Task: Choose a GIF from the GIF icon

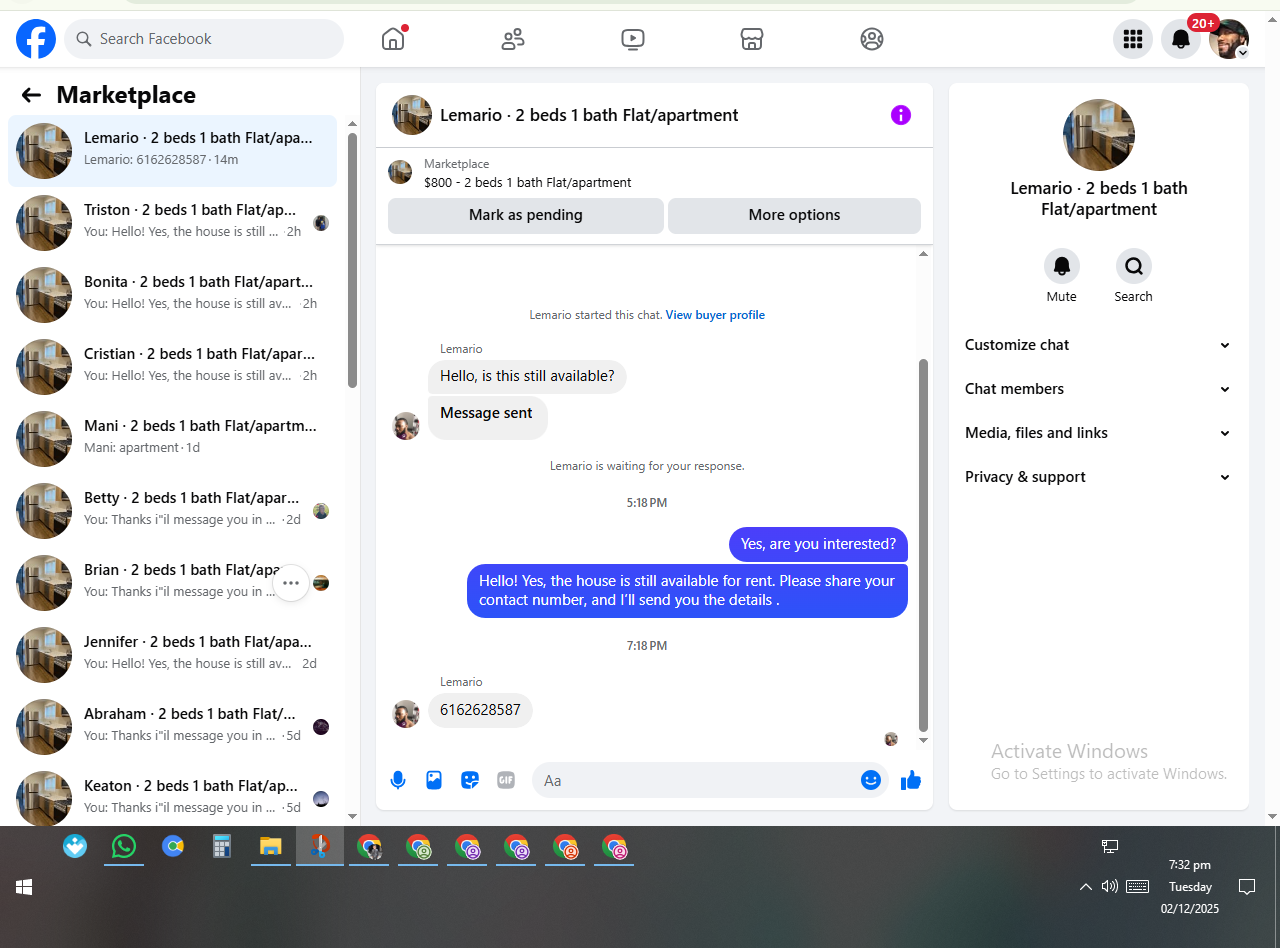Action: pyautogui.click(x=506, y=780)
